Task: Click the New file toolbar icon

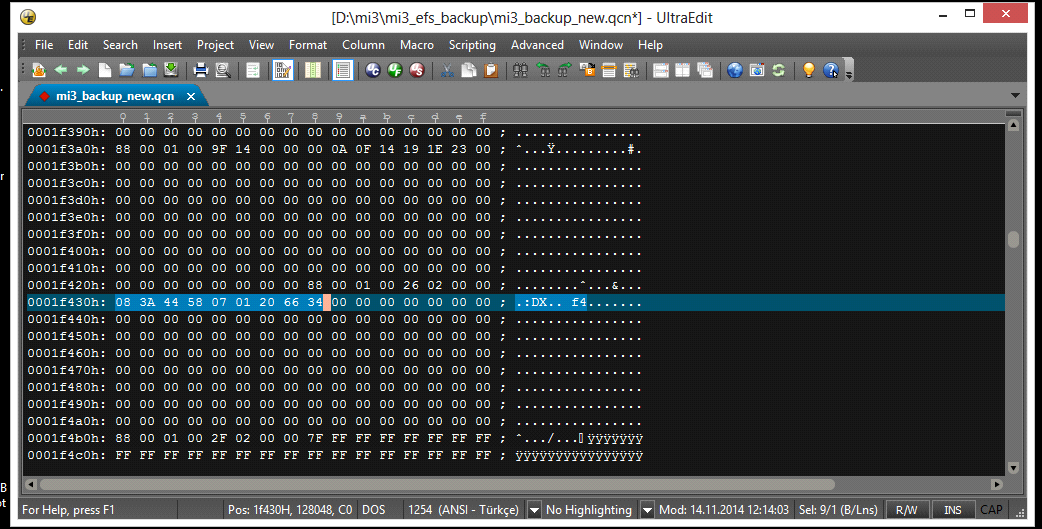Action: 105,70
